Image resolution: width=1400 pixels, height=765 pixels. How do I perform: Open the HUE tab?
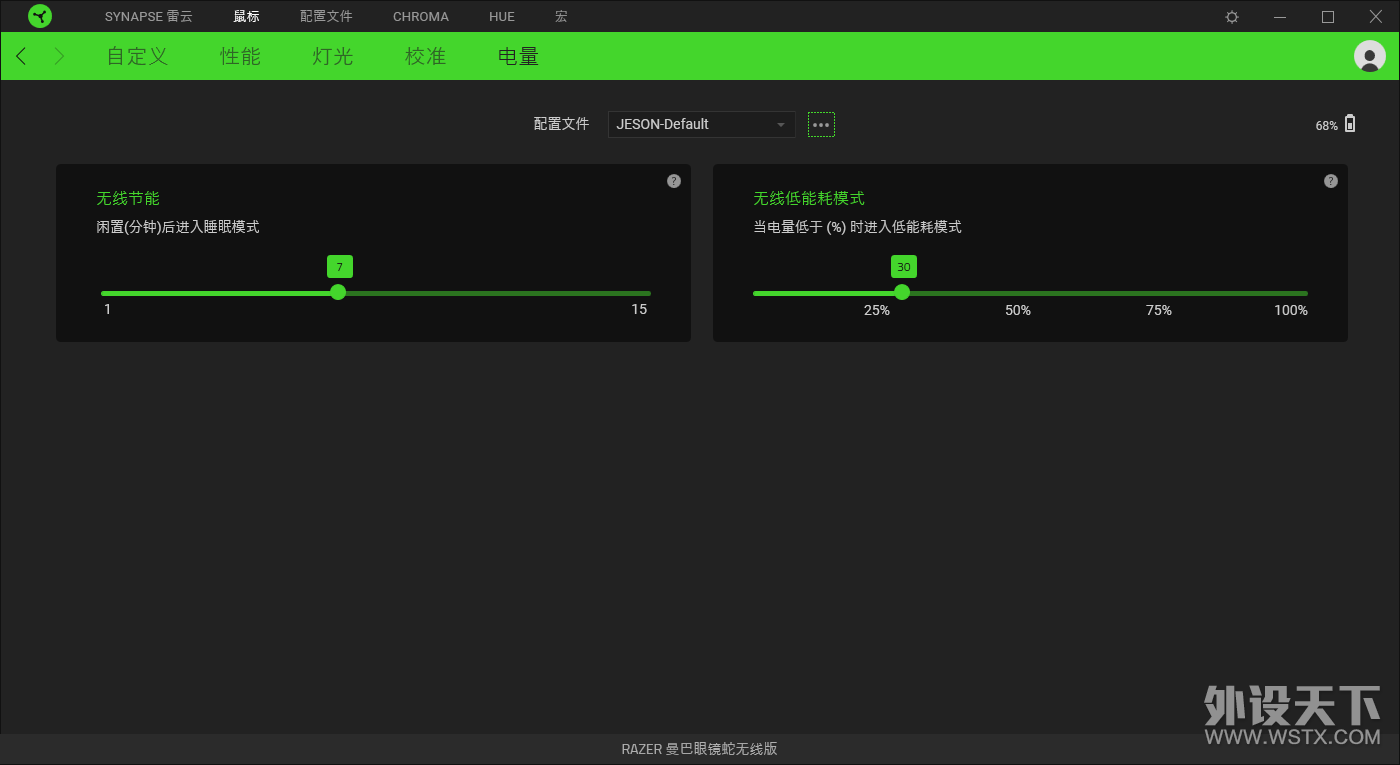(x=502, y=17)
